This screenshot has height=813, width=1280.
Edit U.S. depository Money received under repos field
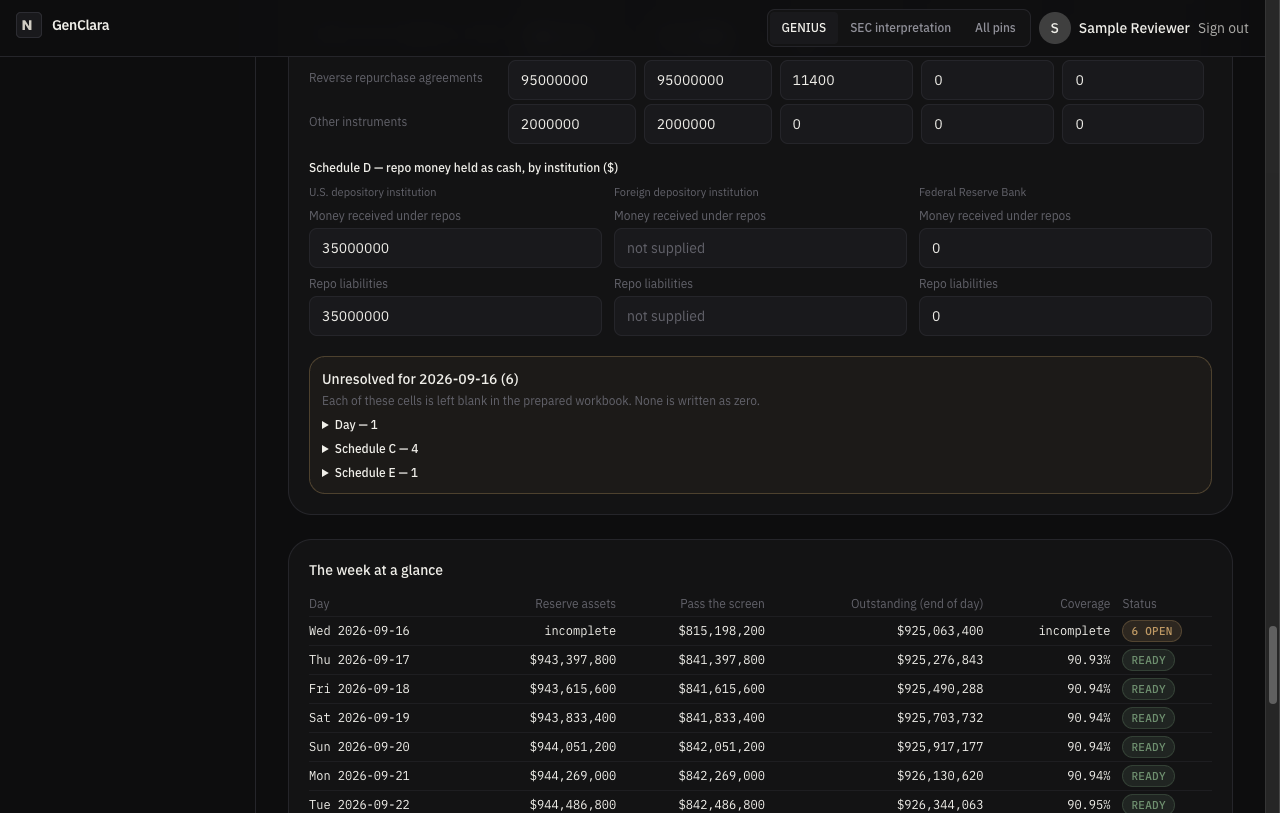(455, 248)
